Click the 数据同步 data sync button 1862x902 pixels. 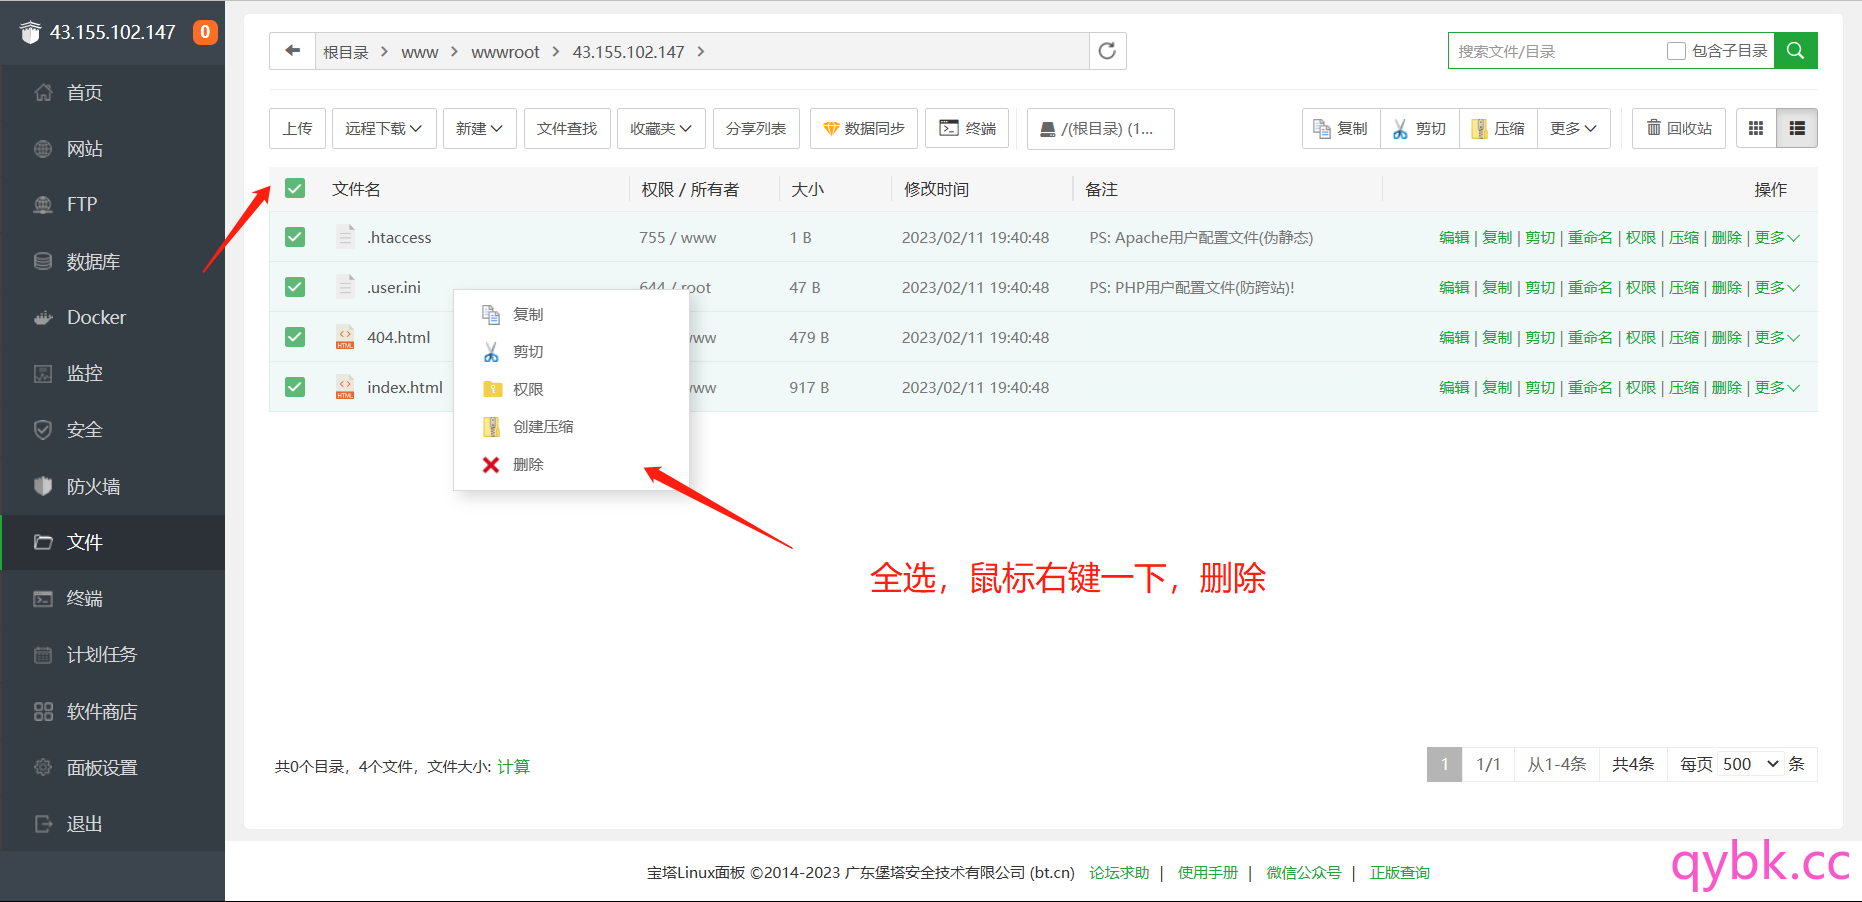click(863, 128)
